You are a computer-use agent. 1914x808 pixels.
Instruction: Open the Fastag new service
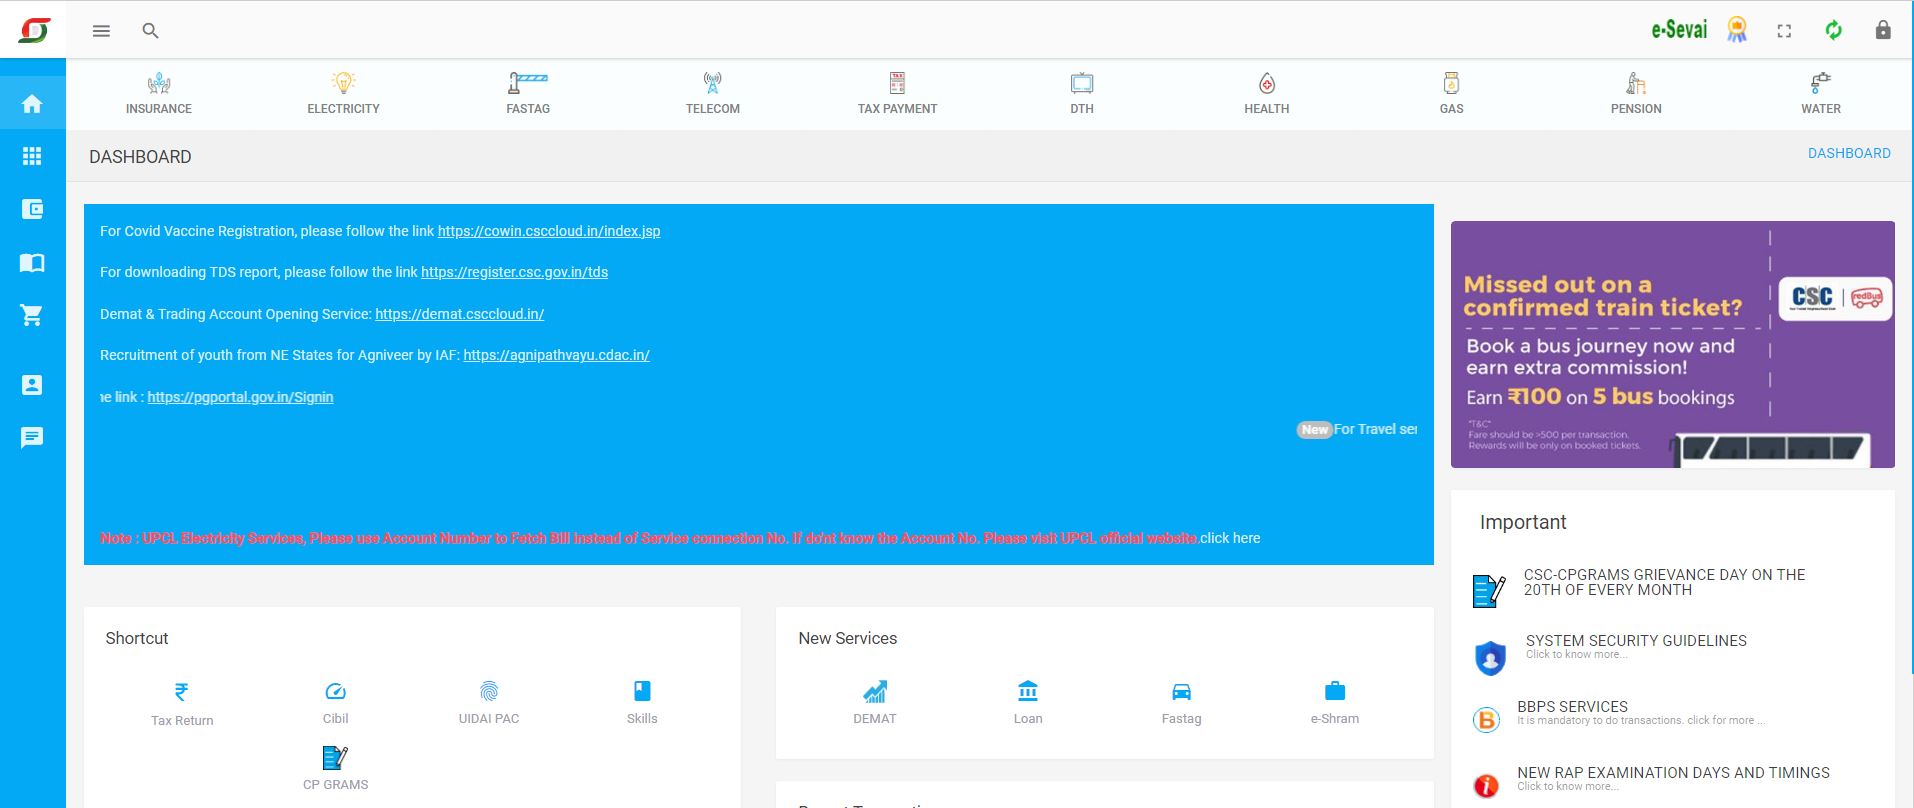pyautogui.click(x=1181, y=703)
